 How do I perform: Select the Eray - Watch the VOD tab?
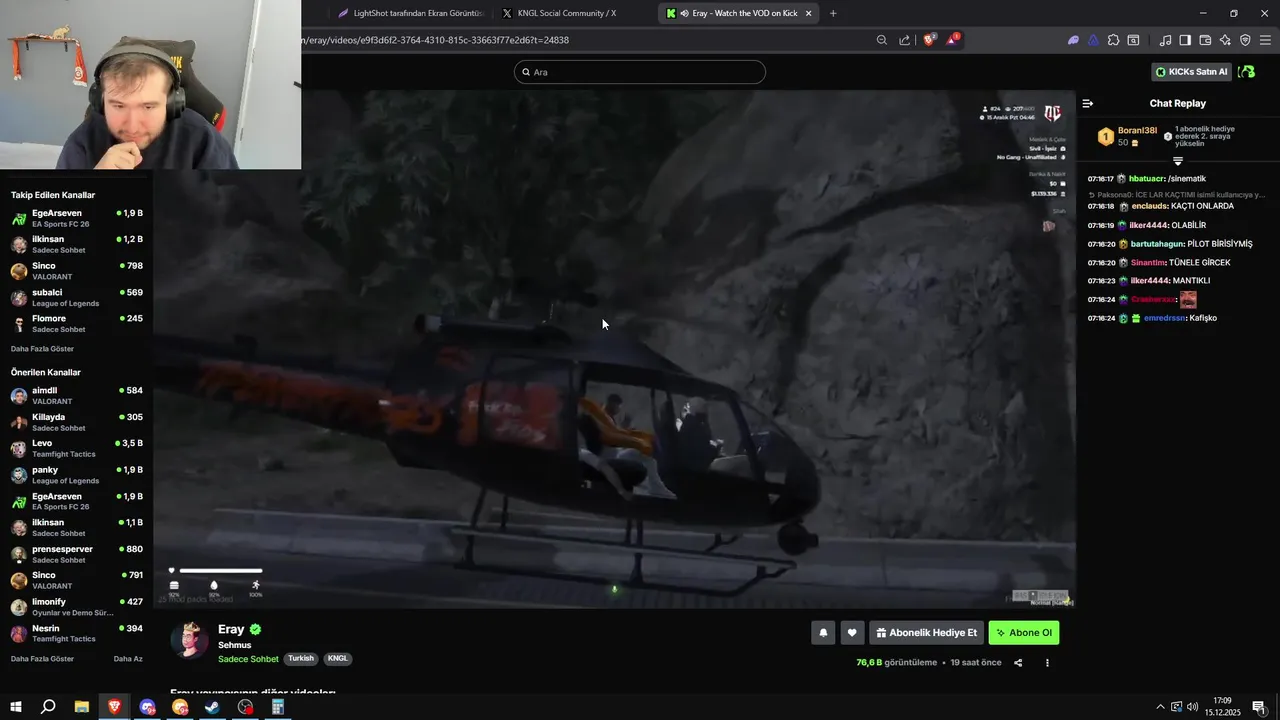coord(738,13)
